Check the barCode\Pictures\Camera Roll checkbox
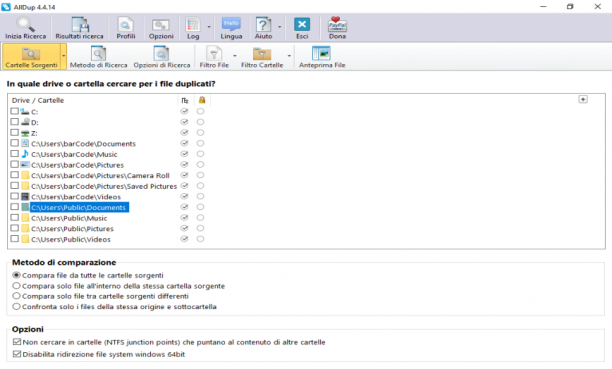612x369 pixels. (x=15, y=175)
